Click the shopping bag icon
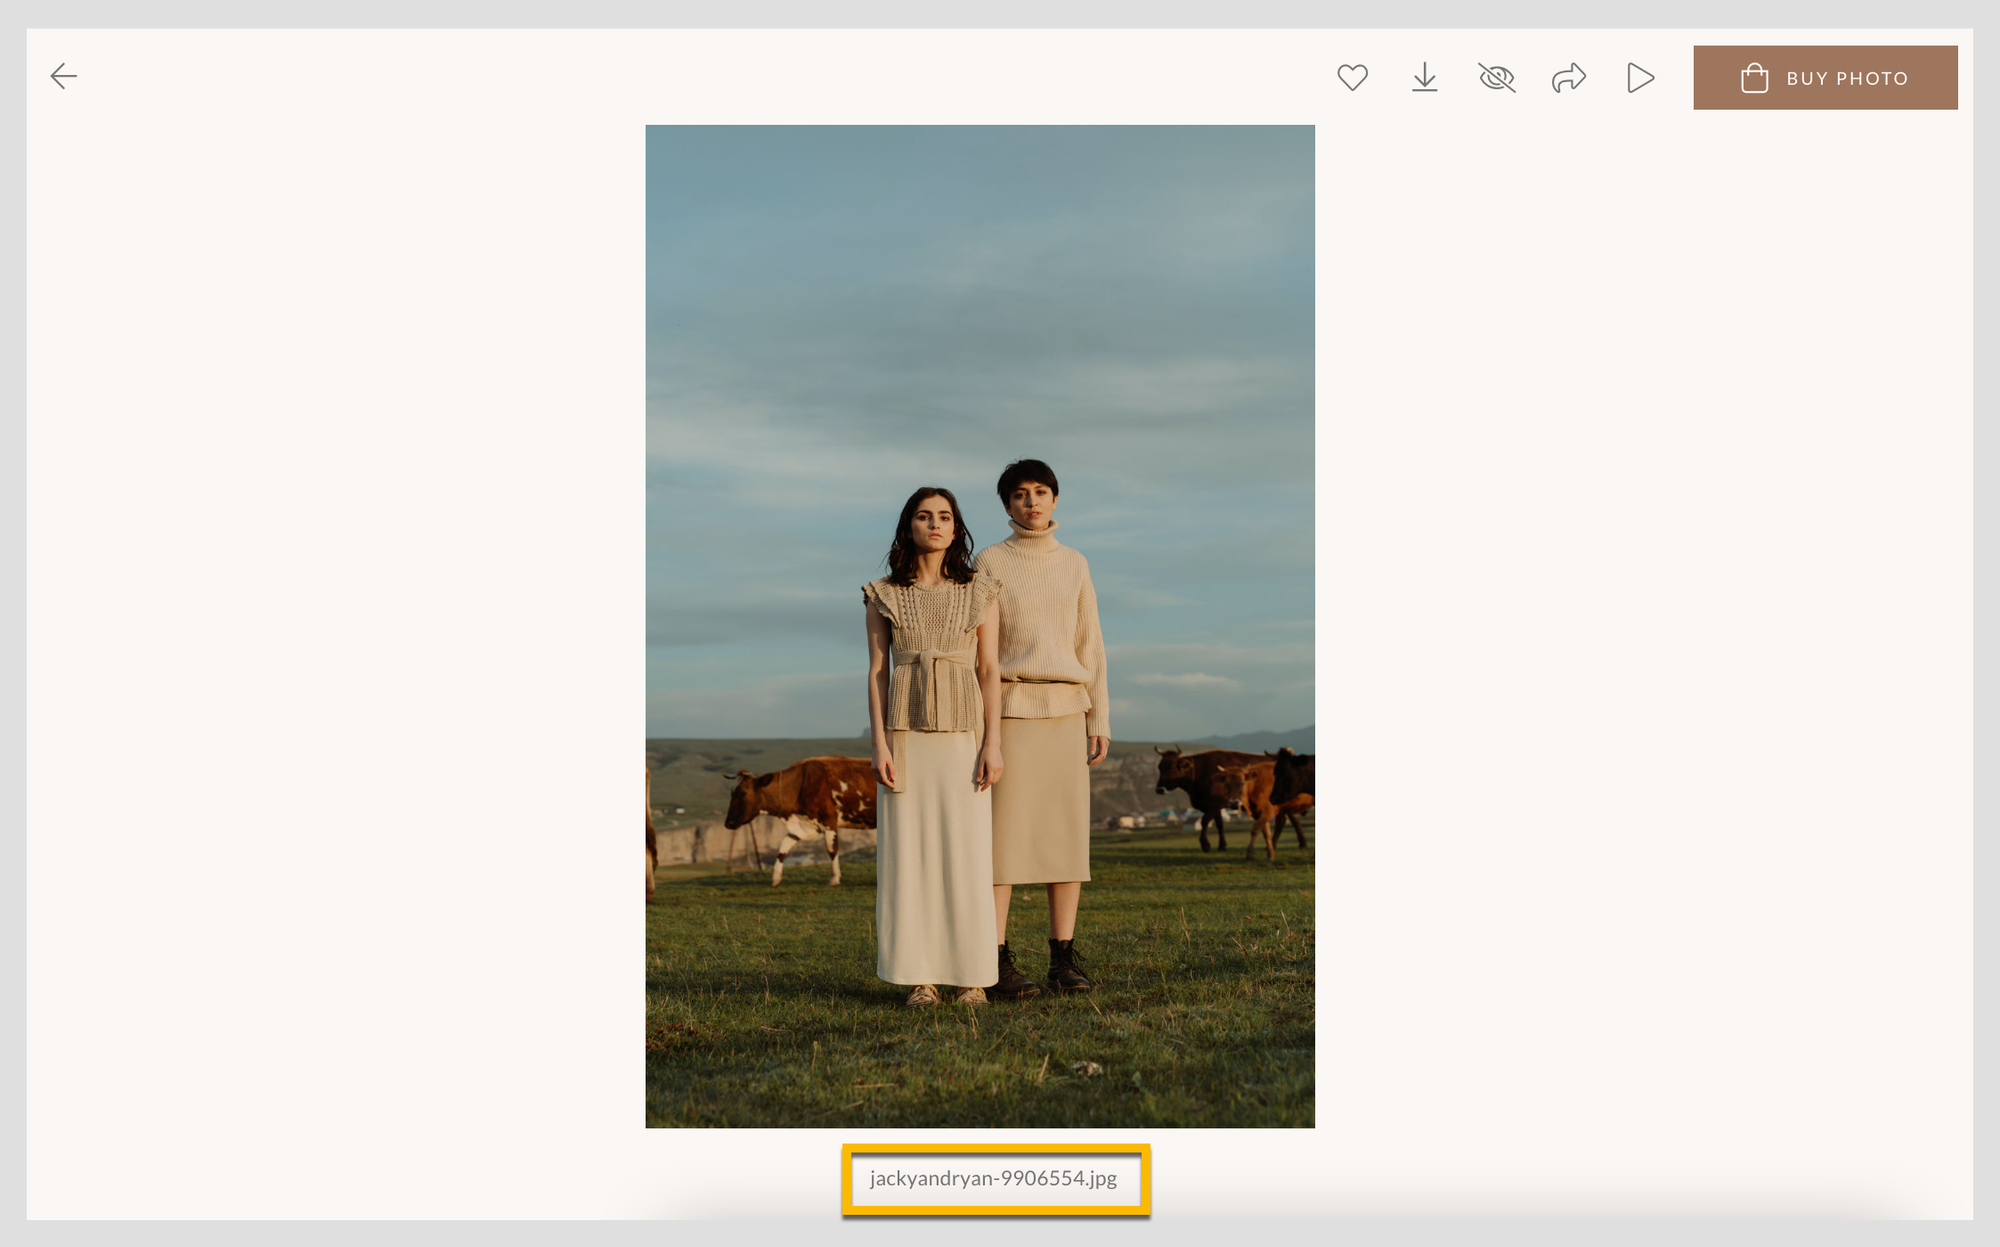The height and width of the screenshot is (1247, 2000). pyautogui.click(x=1754, y=78)
